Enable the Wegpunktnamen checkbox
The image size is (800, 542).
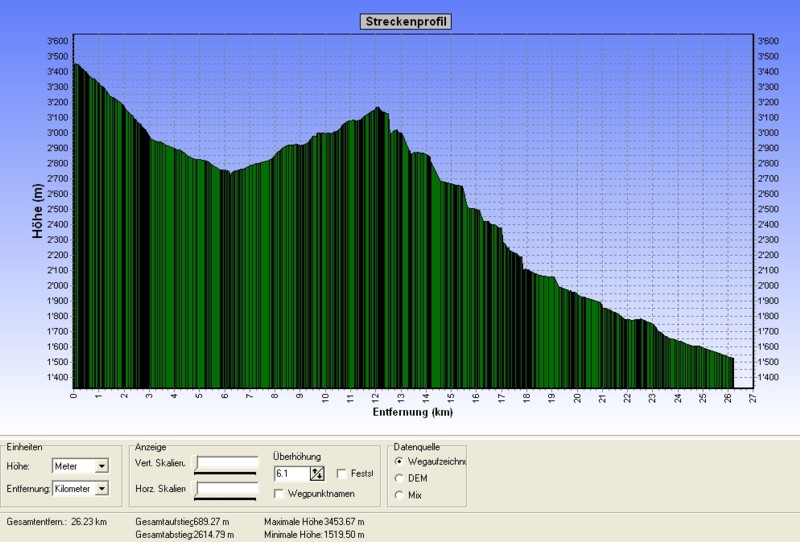tap(279, 493)
